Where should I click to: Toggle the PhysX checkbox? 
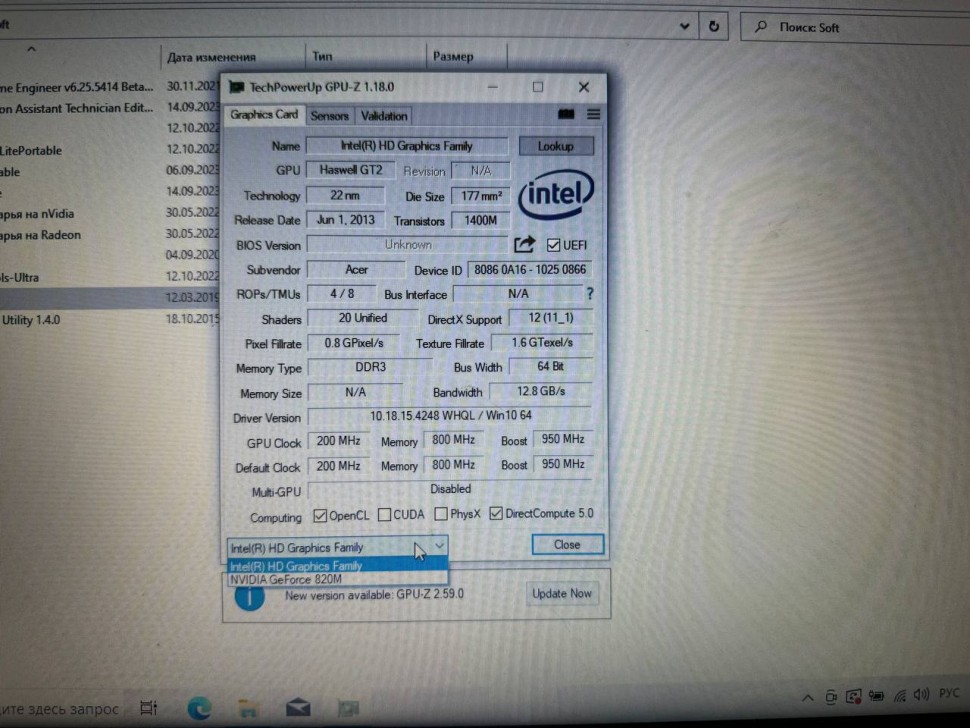(x=441, y=514)
